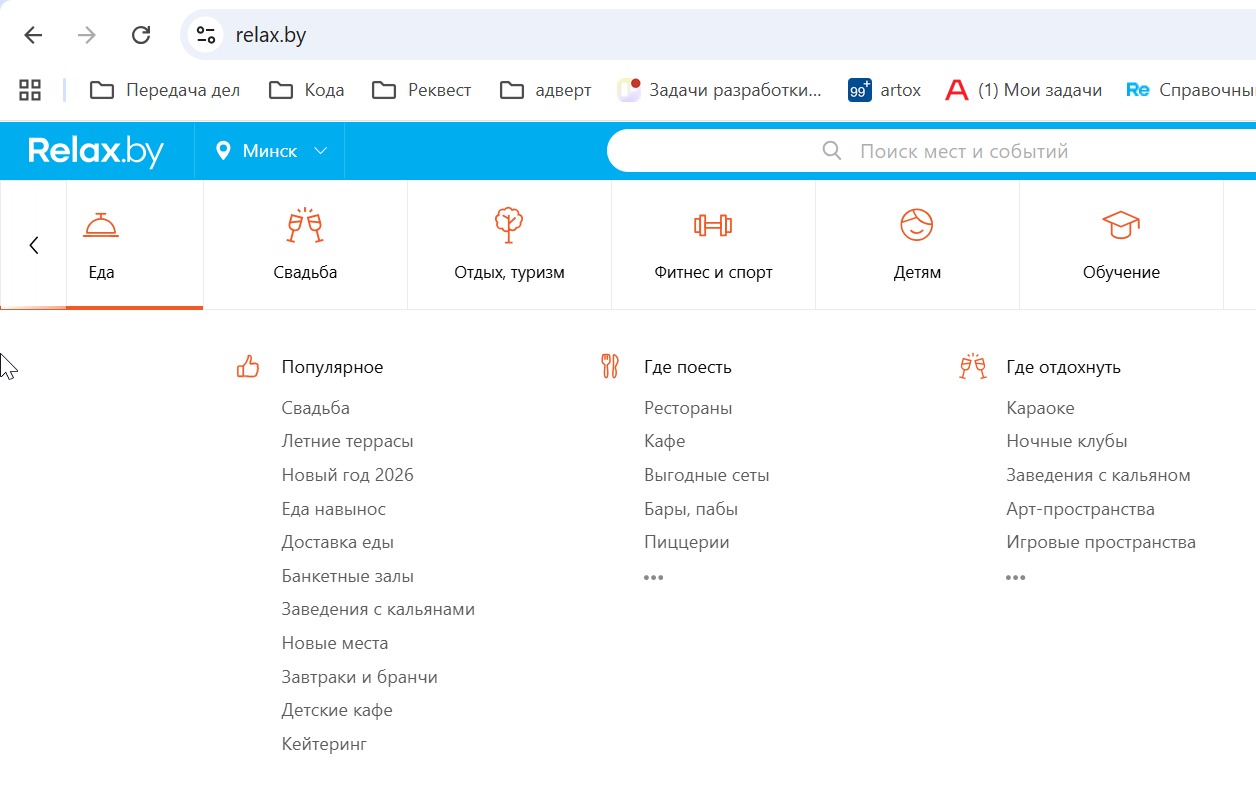Open the Минск city dropdown
The image size is (1256, 810).
pos(271,151)
